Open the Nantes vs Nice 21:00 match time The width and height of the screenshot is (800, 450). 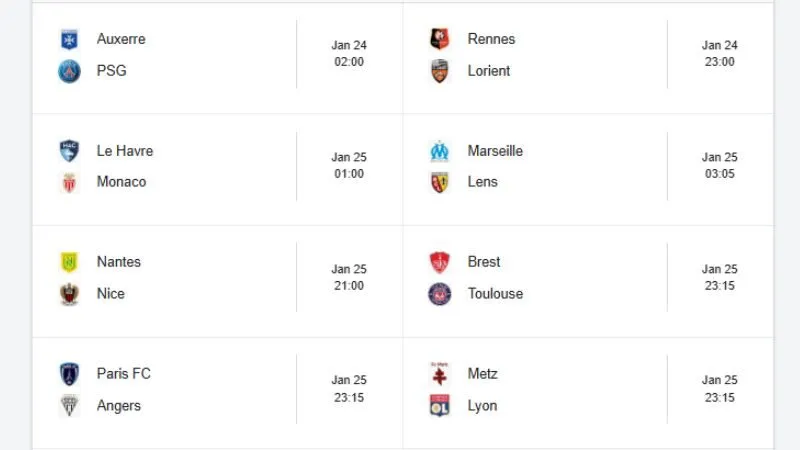349,285
